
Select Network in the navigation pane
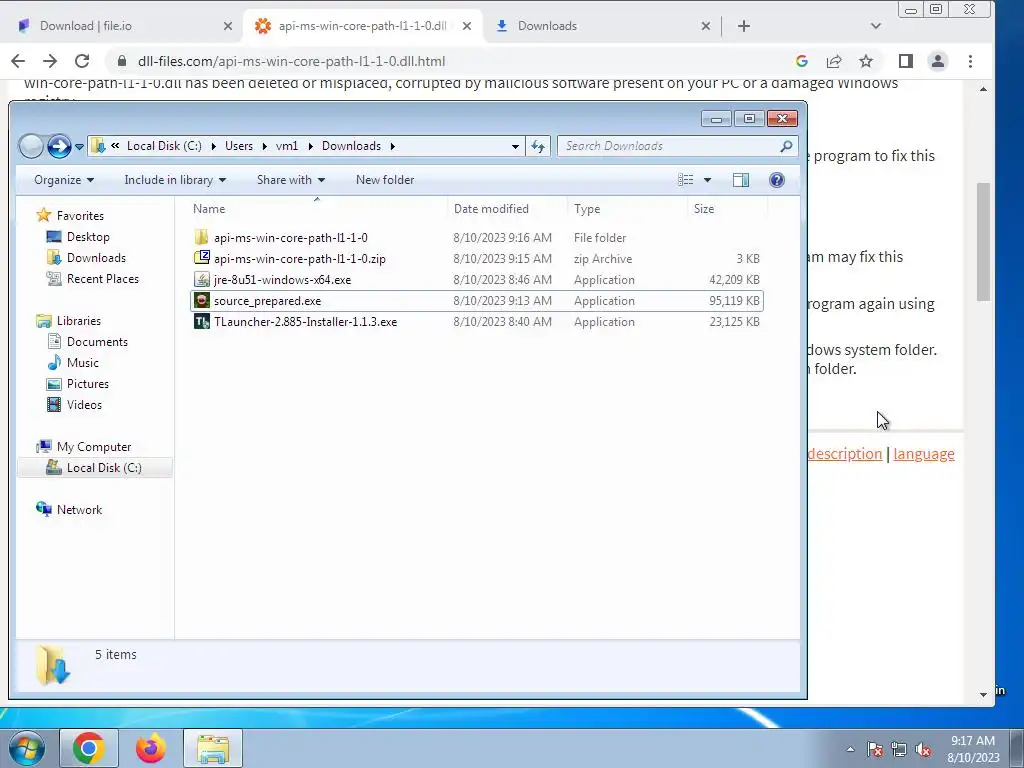(x=79, y=509)
